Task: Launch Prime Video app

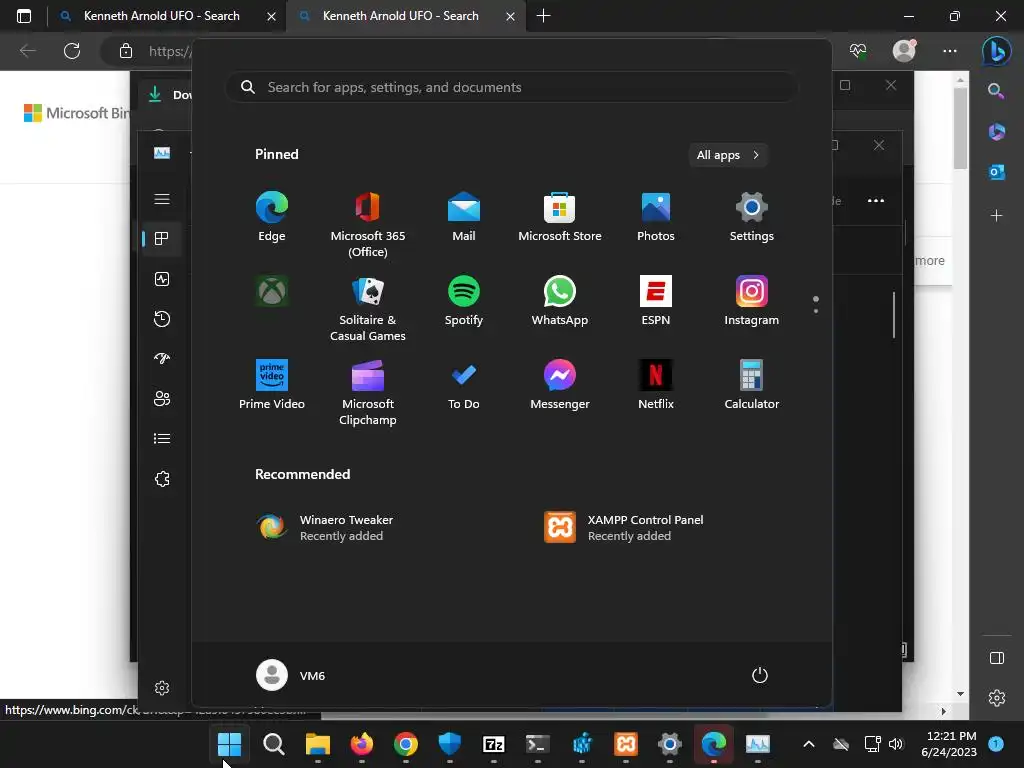Action: [x=272, y=385]
